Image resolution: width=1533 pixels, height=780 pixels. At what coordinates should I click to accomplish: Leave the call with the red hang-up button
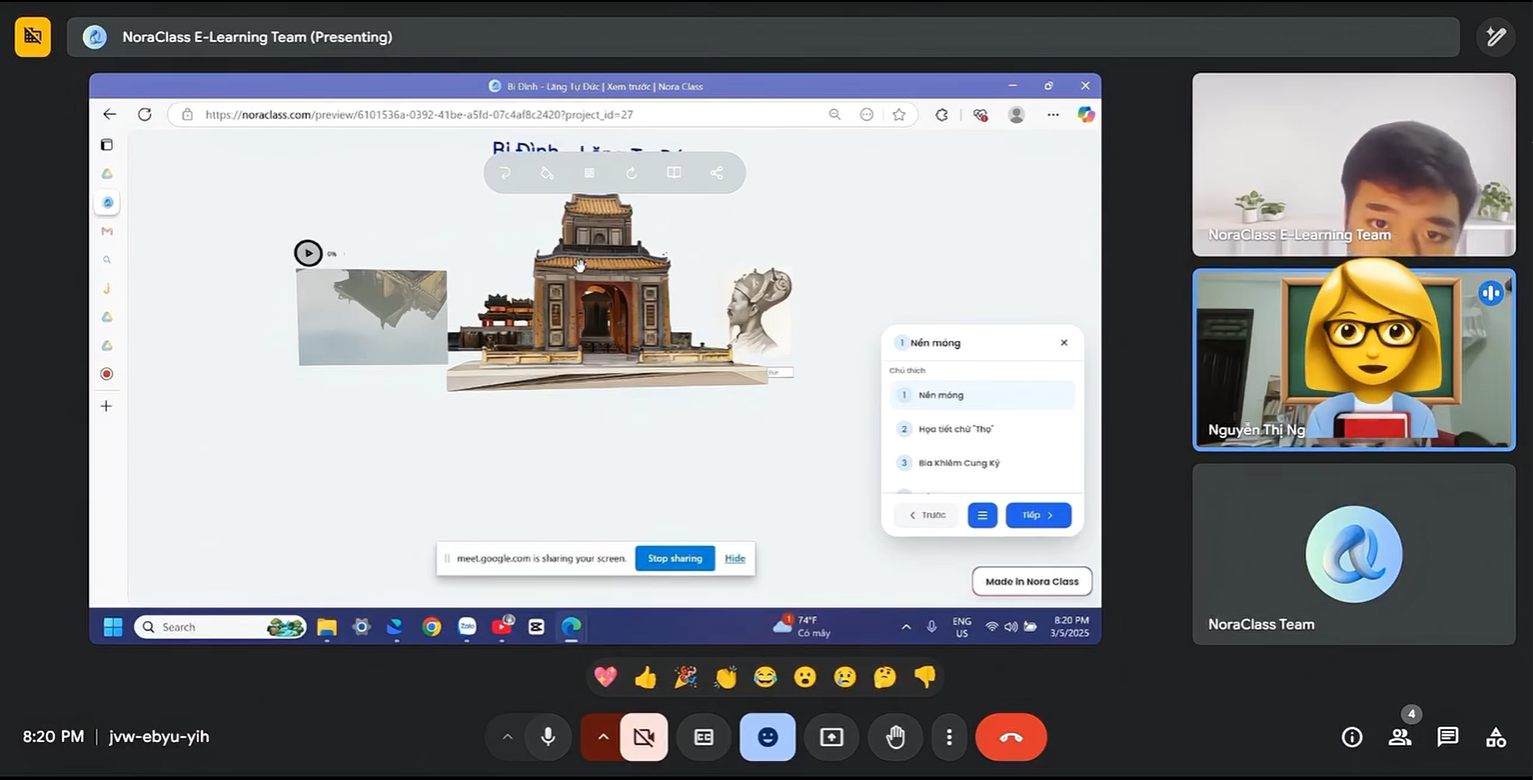tap(1011, 737)
